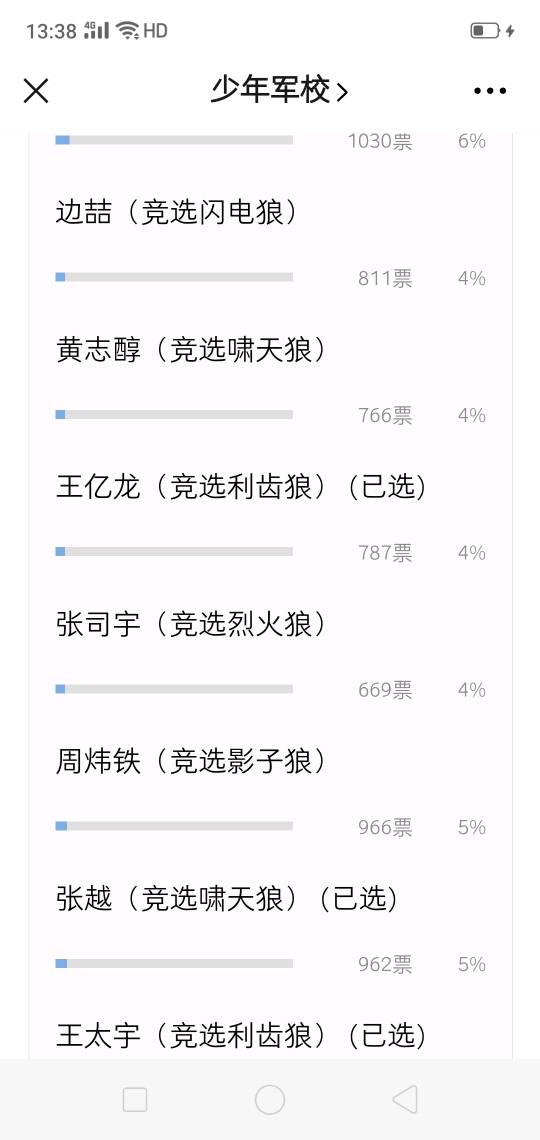Tap the Android home circle button

tap(270, 1099)
